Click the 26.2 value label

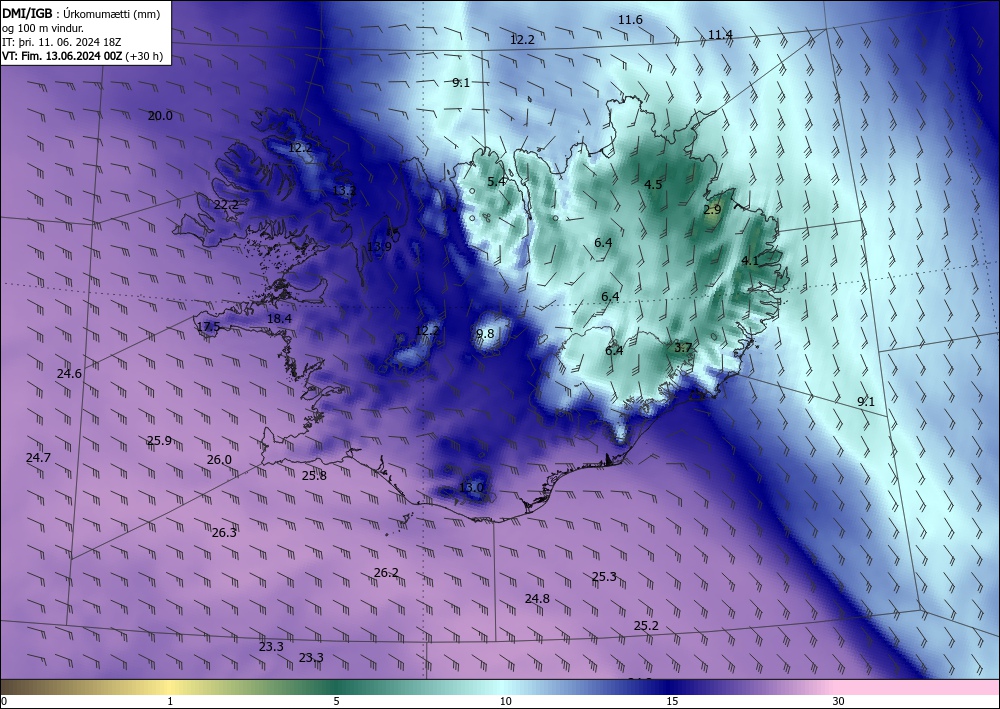(386, 573)
